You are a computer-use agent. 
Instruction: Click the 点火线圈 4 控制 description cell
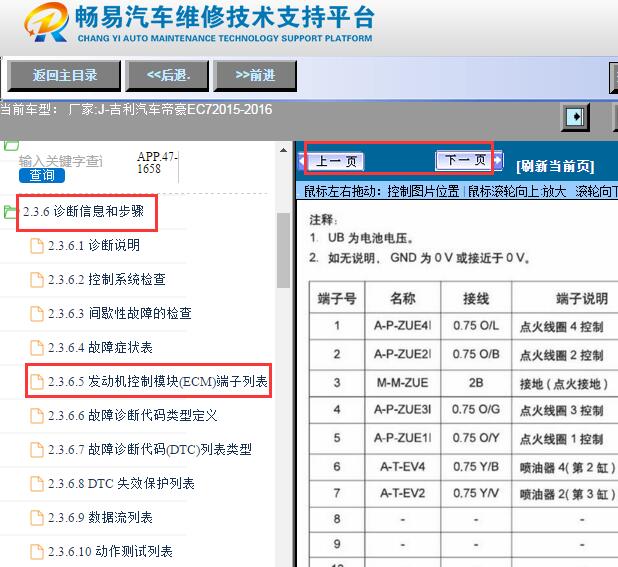[565, 327]
